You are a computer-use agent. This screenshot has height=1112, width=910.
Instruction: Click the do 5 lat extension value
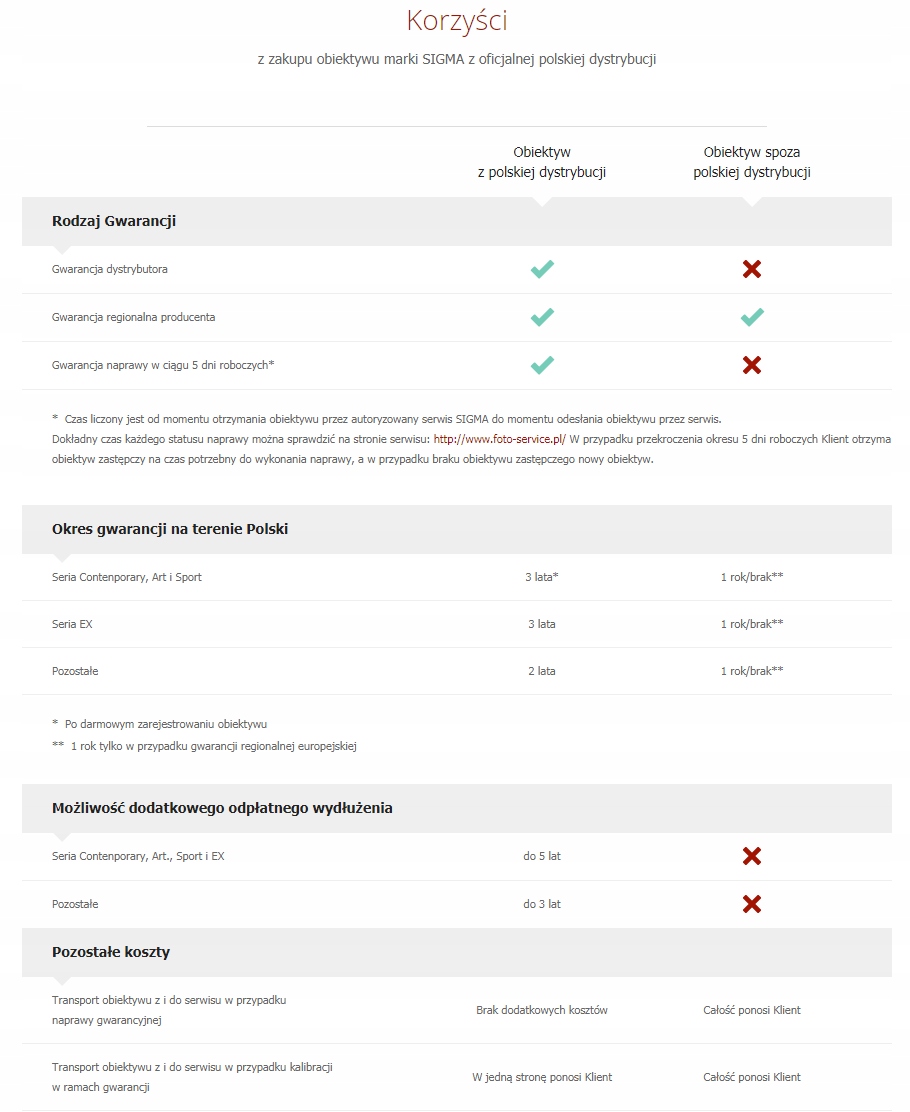point(542,856)
